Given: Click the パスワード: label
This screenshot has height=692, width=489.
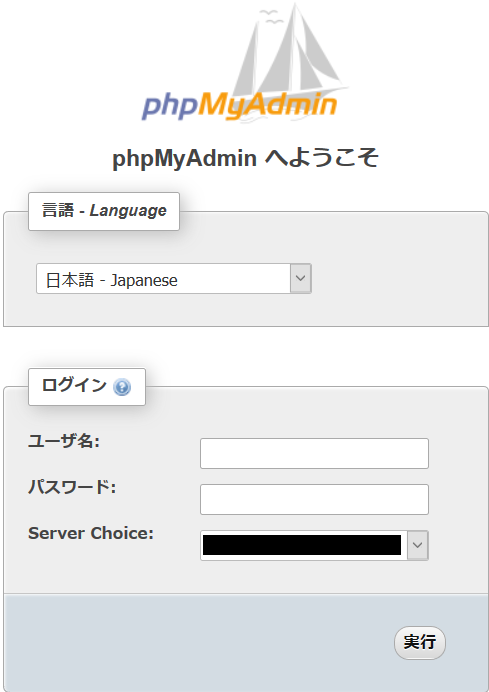Looking at the screenshot, I should (72, 487).
